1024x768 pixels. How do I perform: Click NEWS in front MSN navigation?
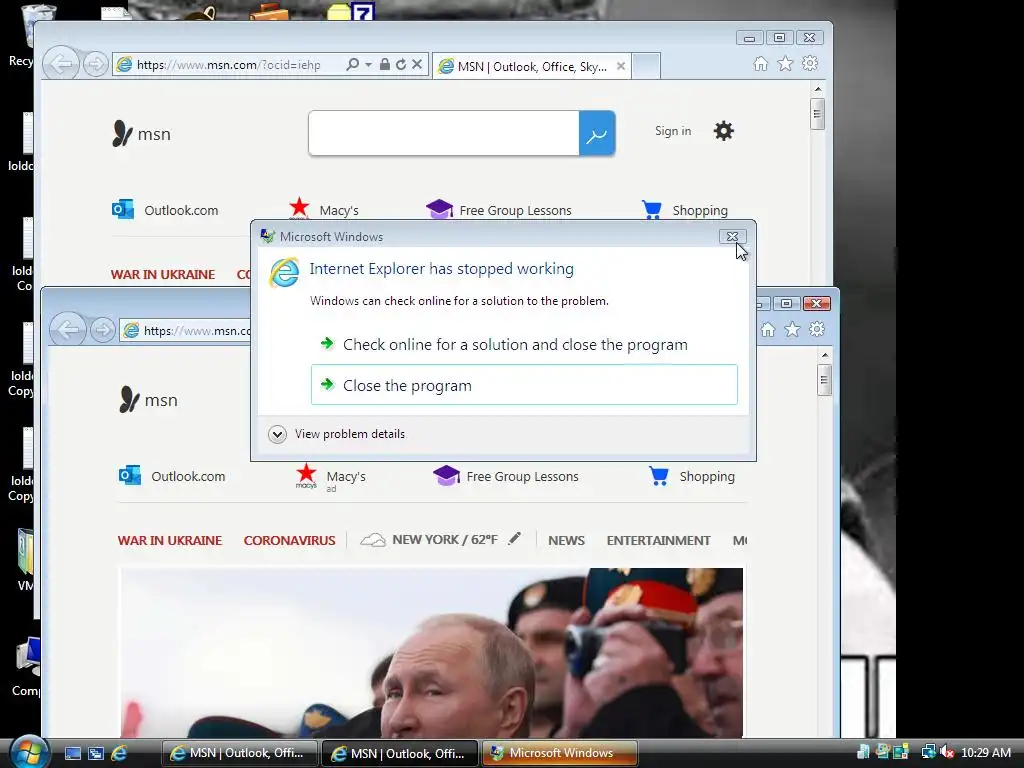point(566,540)
